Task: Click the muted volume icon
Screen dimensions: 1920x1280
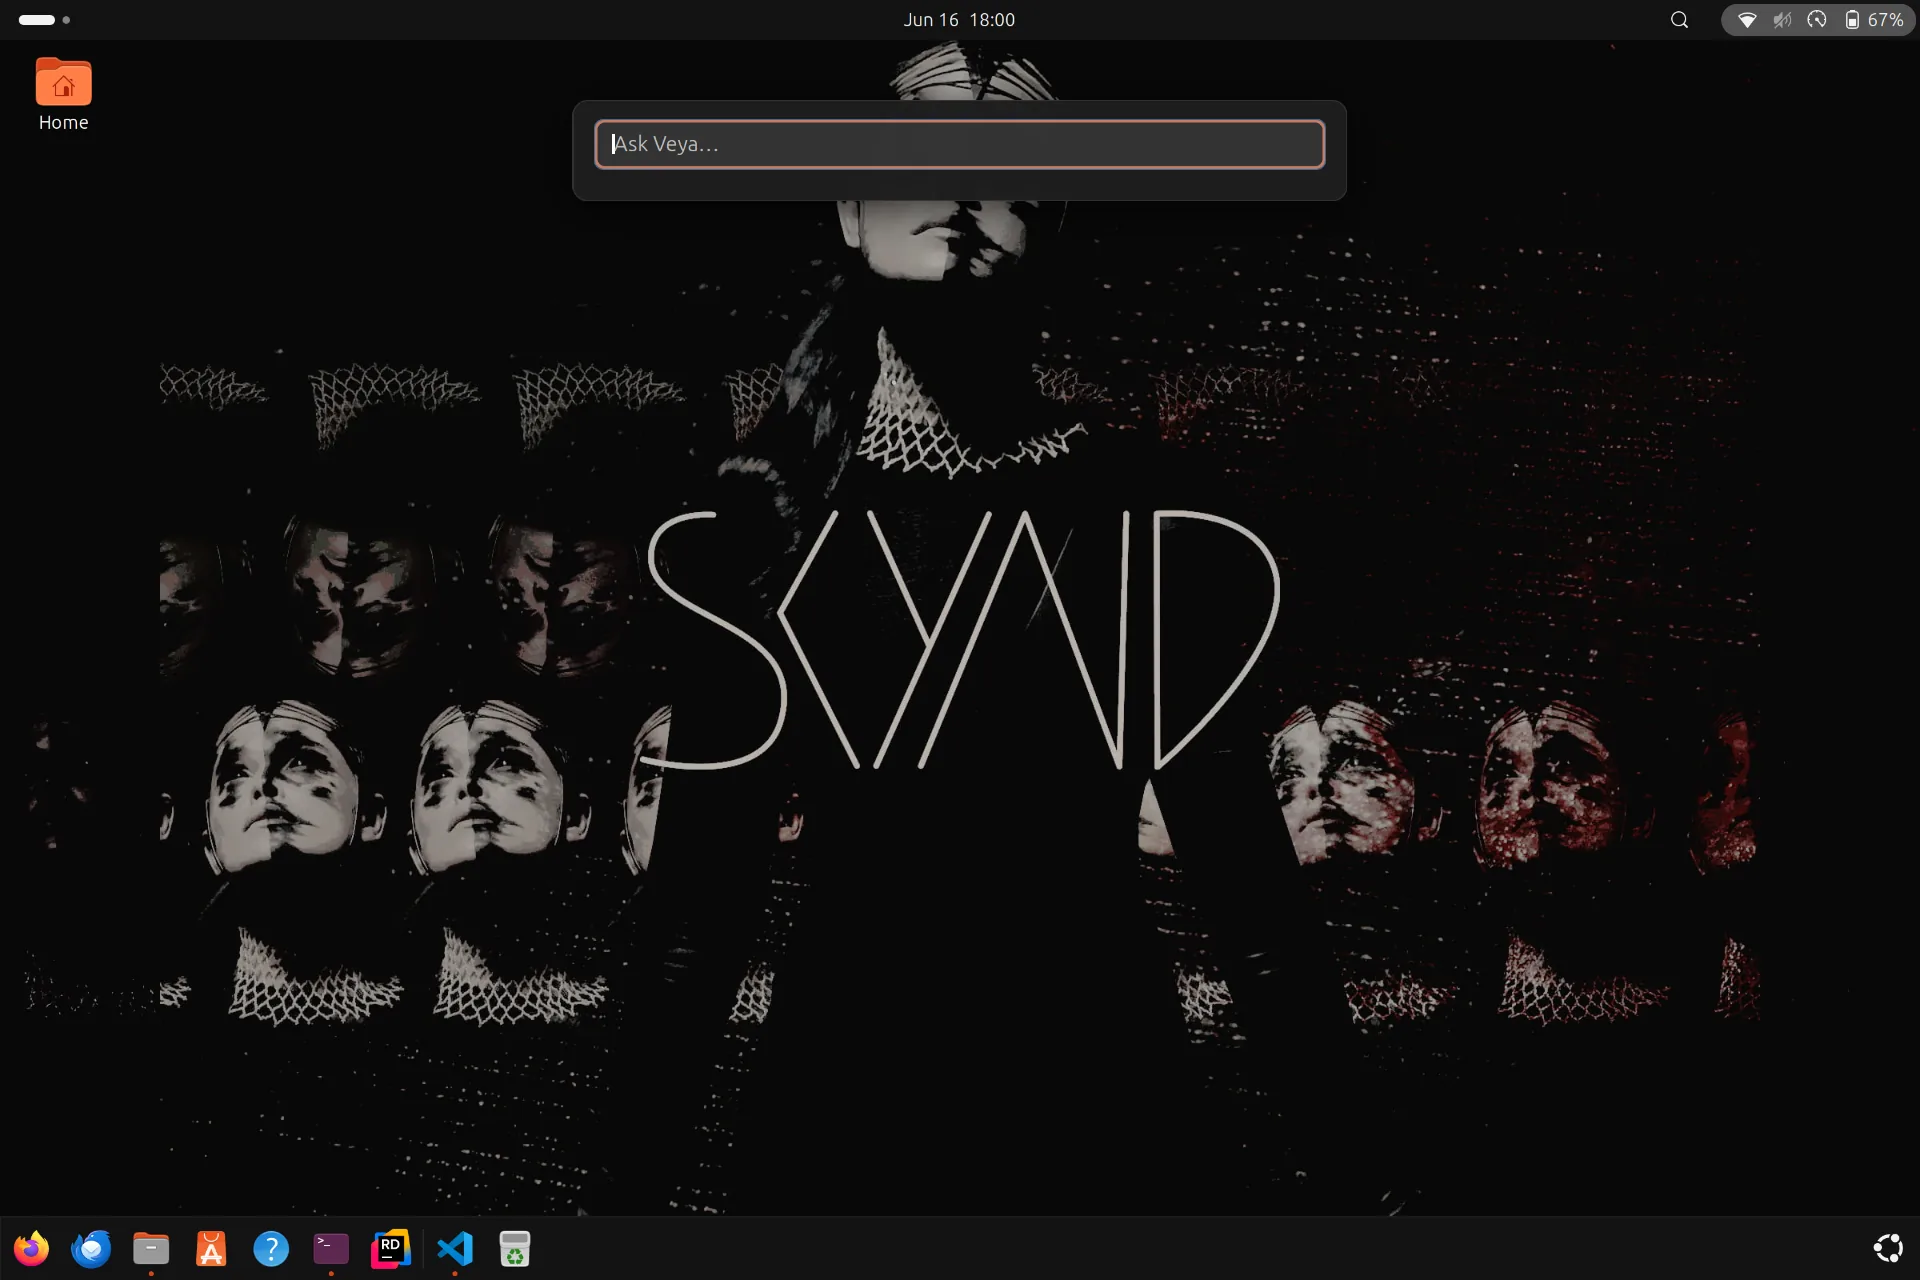Action: 1782,20
